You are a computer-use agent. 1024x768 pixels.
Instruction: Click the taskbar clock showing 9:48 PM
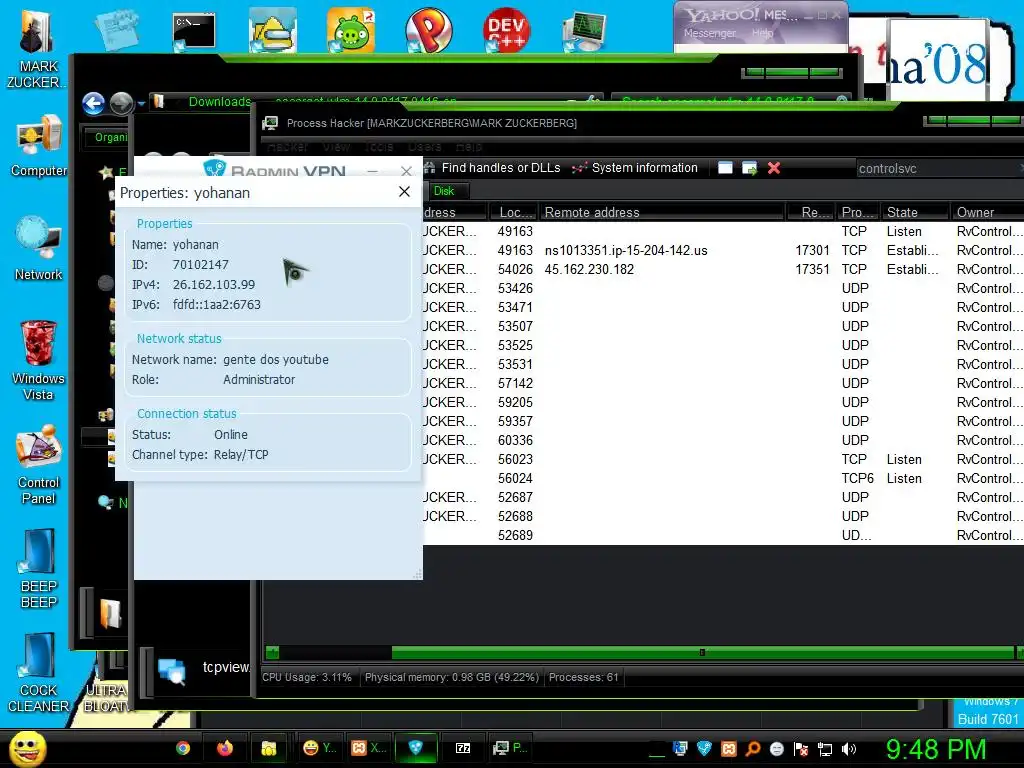click(936, 749)
